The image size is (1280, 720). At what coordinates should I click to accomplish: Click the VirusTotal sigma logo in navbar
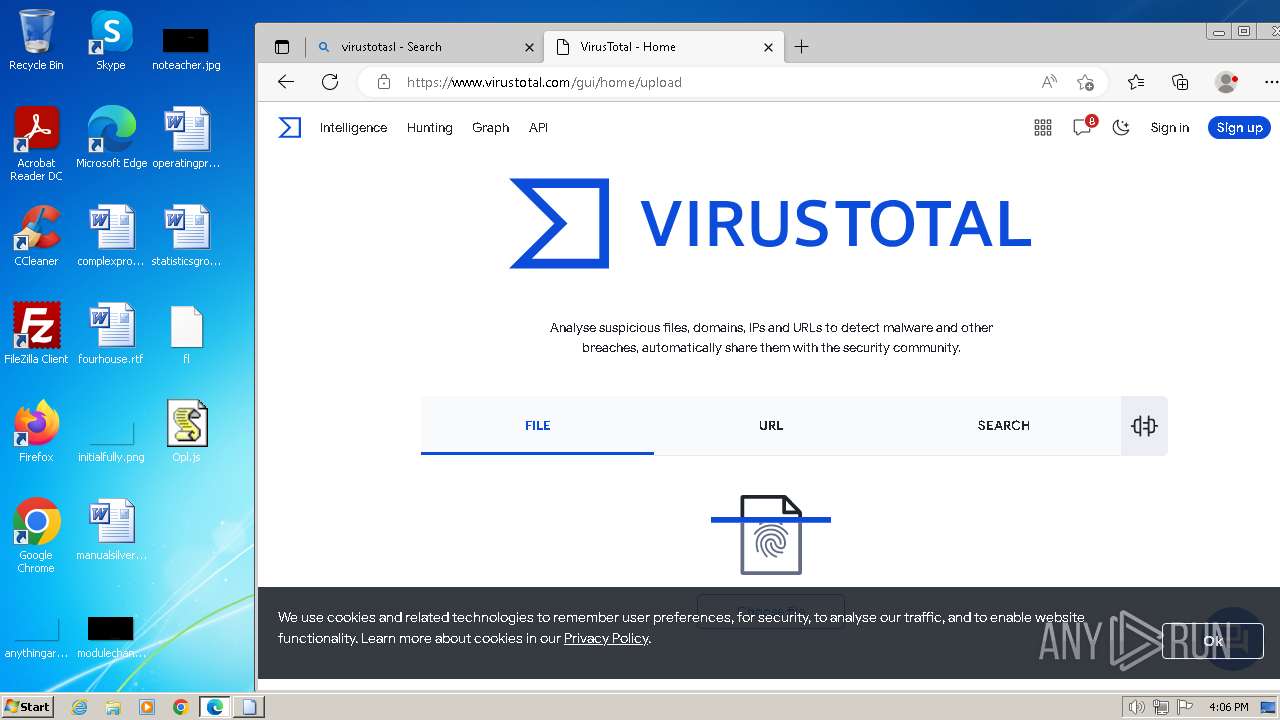pyautogui.click(x=290, y=127)
